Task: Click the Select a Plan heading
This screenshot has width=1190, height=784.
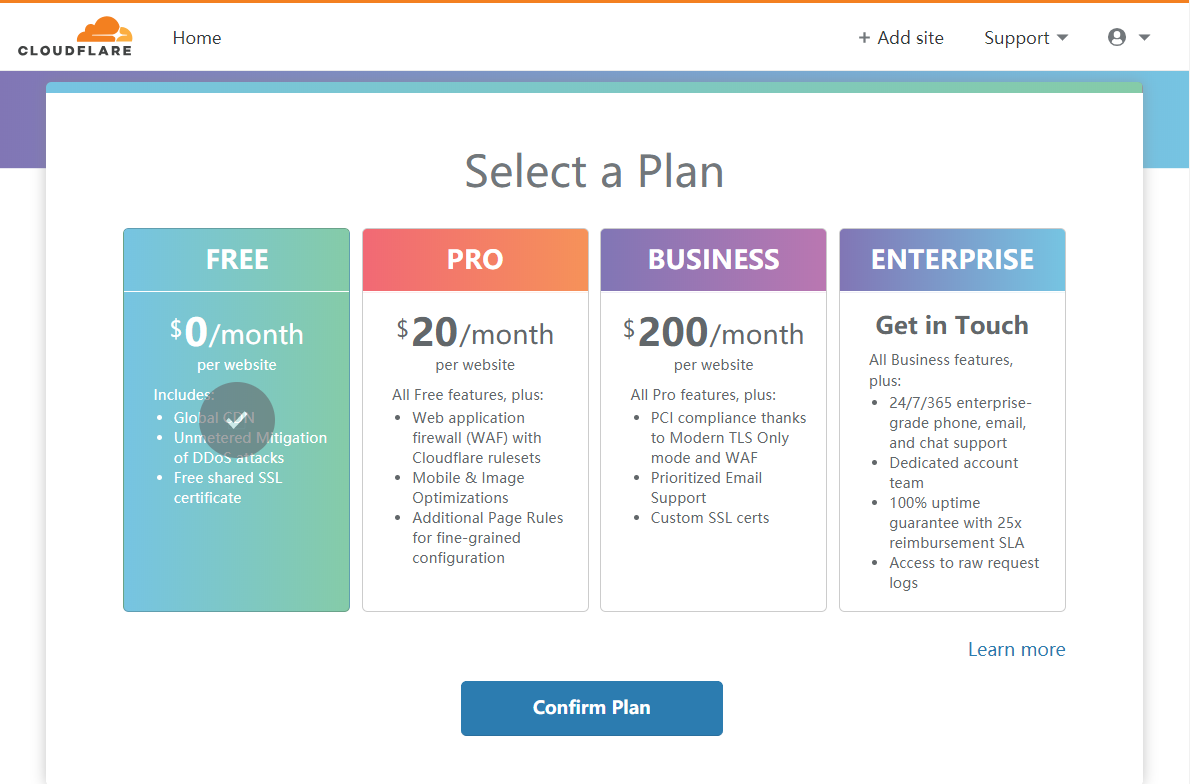Action: 594,172
